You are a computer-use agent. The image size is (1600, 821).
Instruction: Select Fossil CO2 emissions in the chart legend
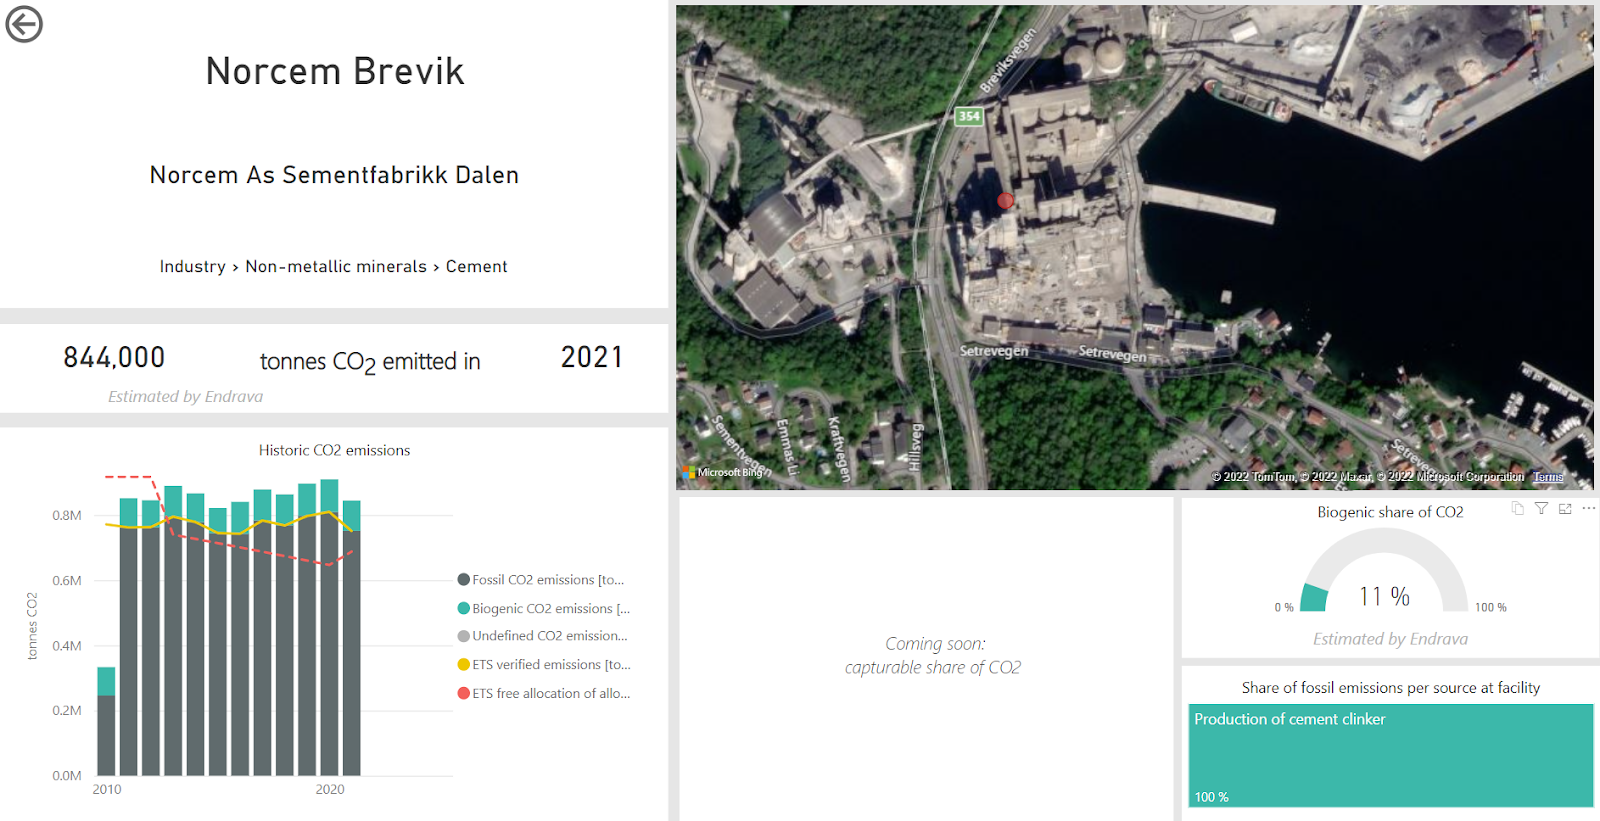541,580
